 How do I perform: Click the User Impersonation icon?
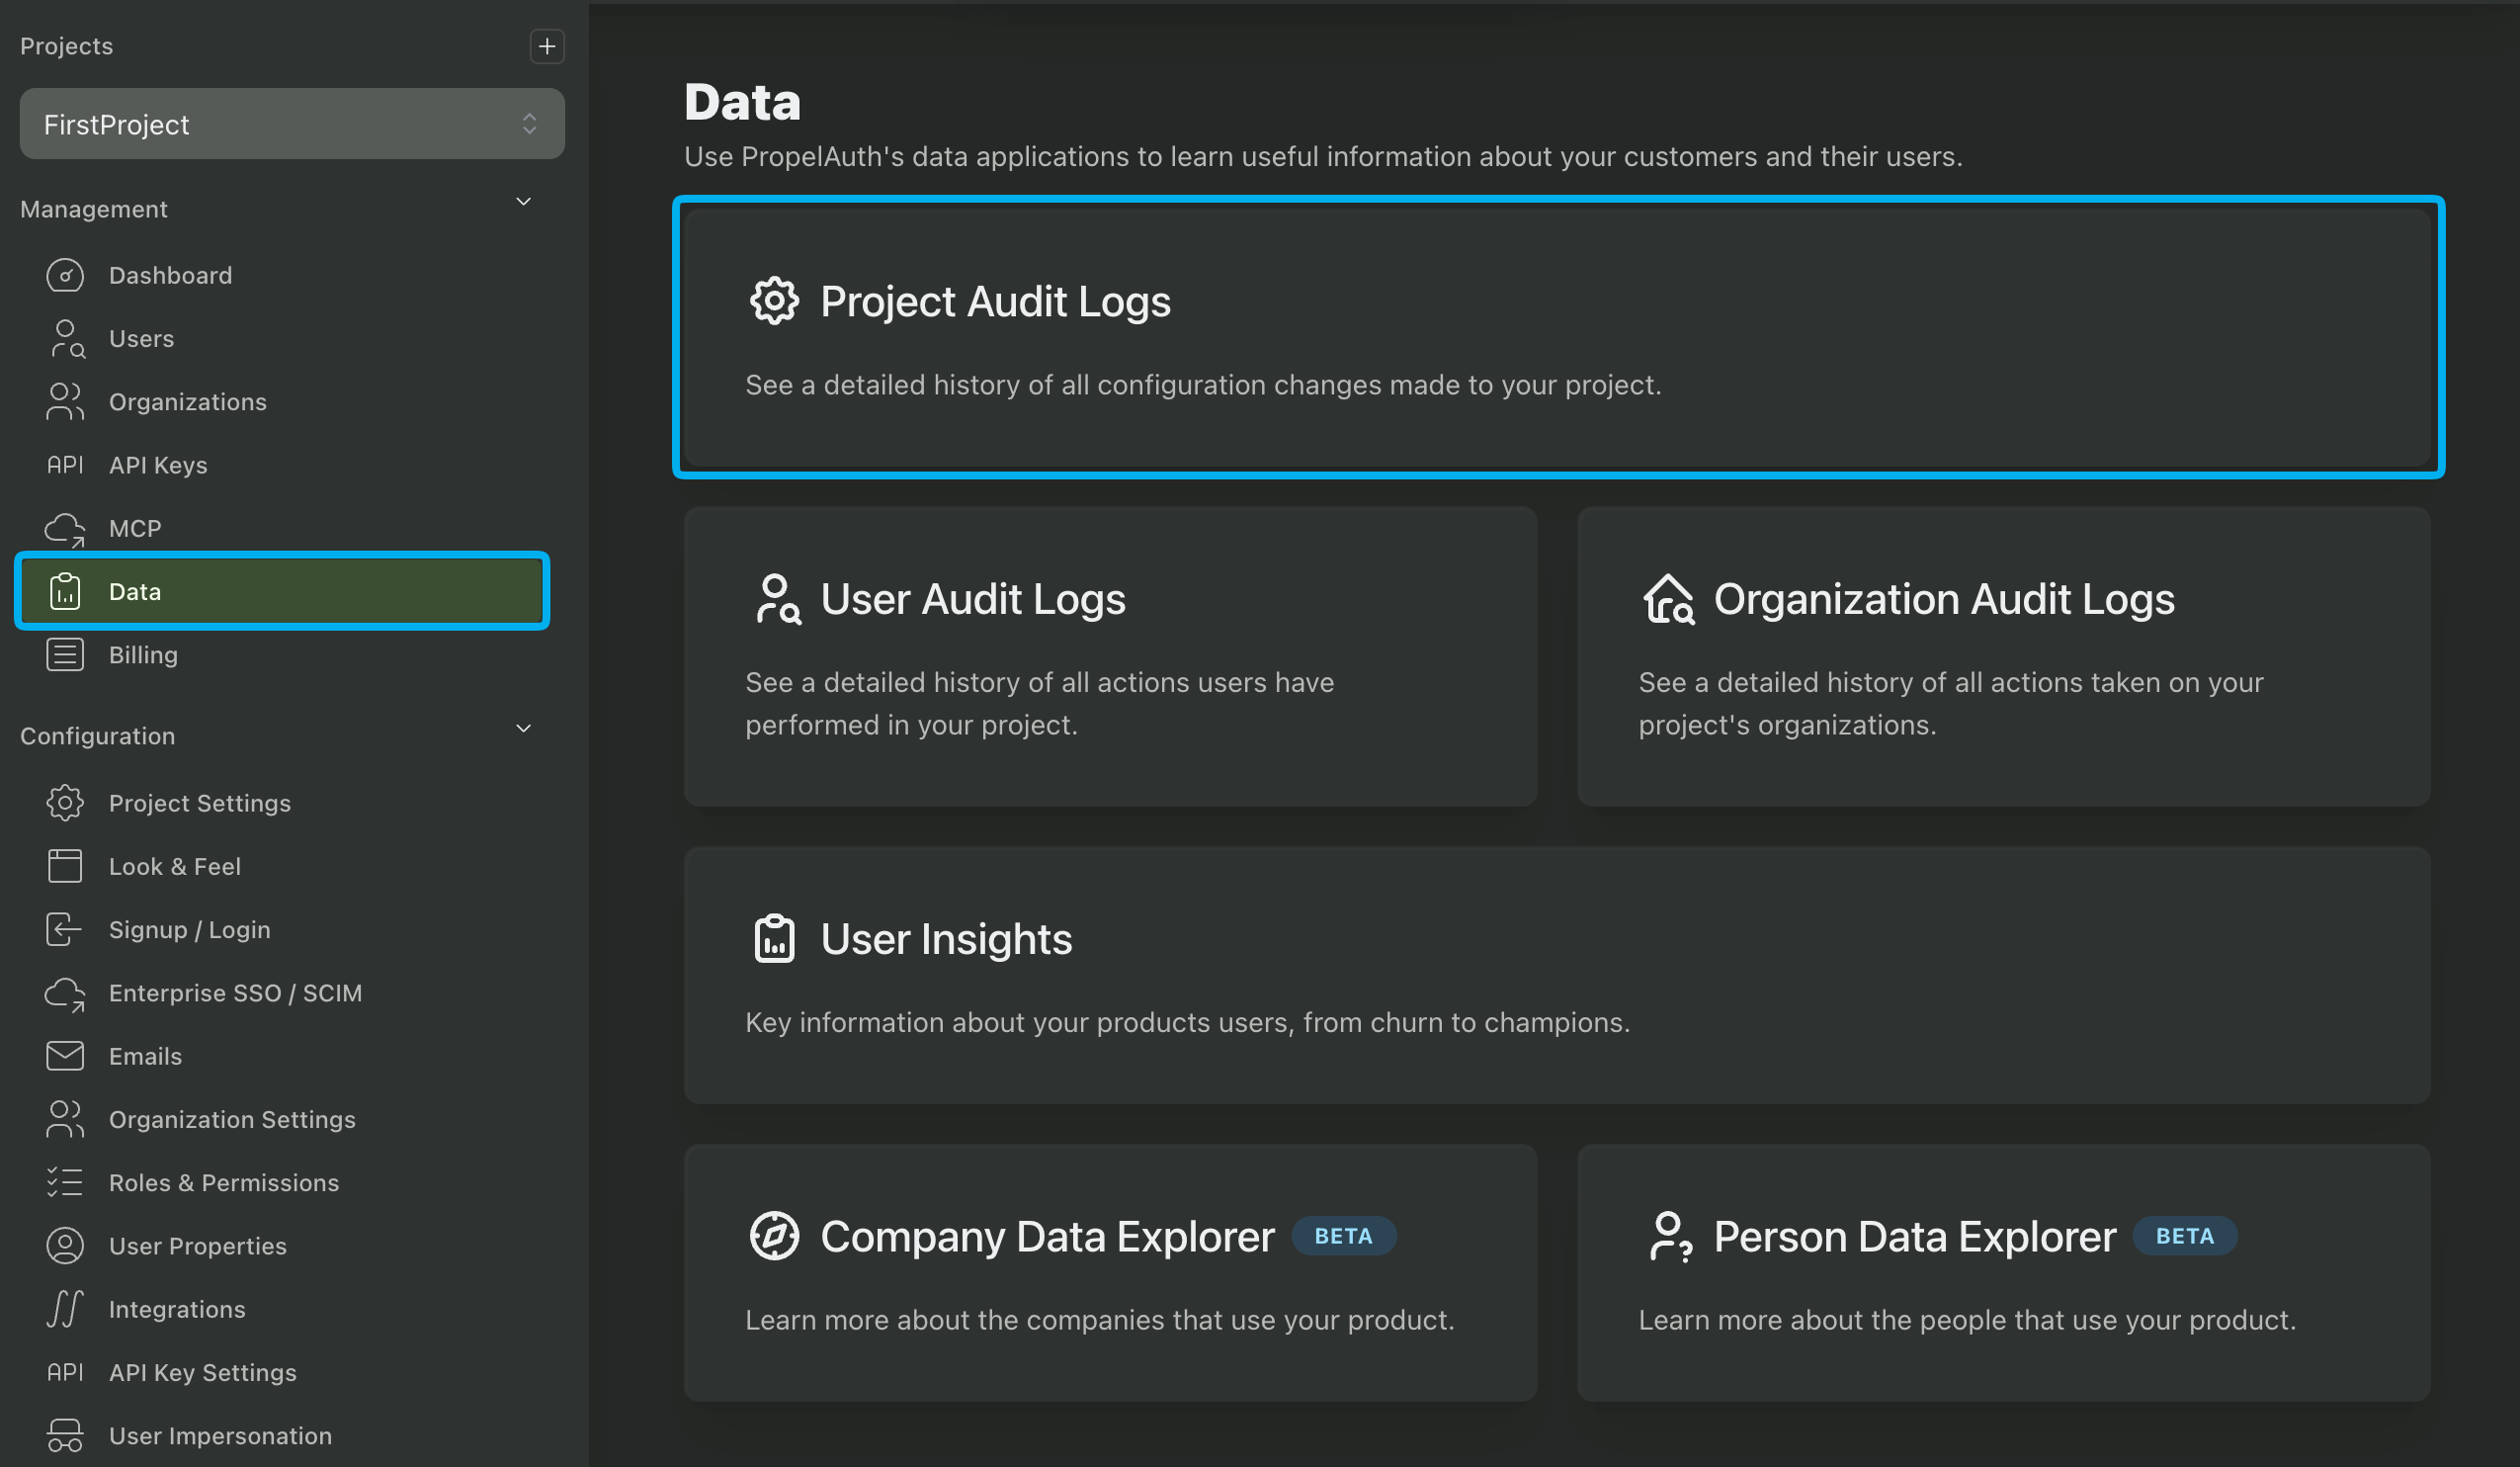[x=64, y=1434]
